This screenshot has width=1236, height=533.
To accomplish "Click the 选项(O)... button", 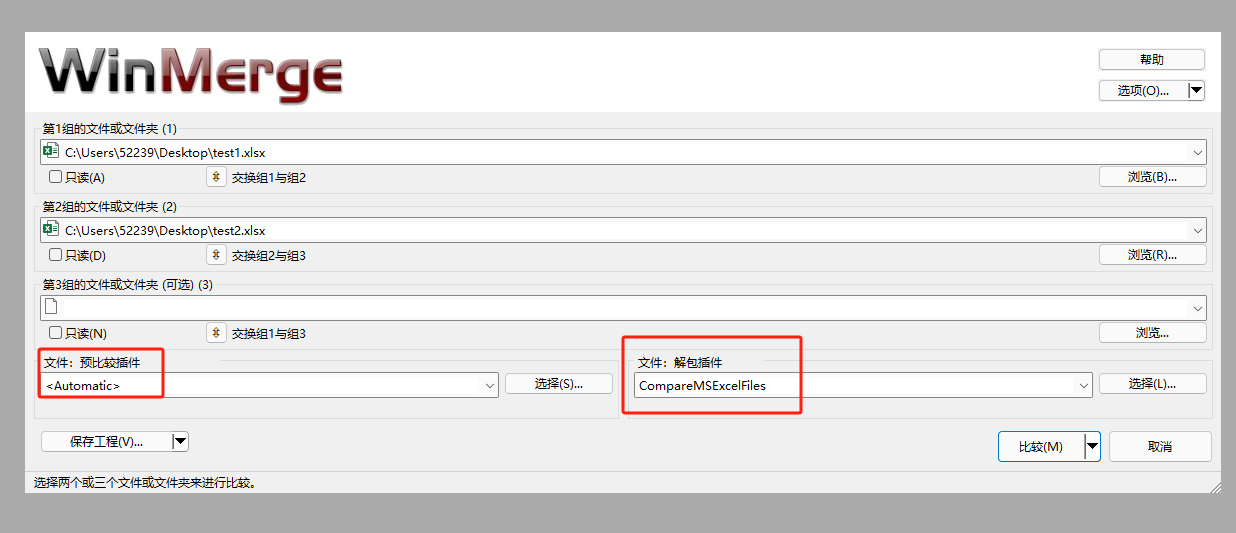I will tap(1143, 90).
